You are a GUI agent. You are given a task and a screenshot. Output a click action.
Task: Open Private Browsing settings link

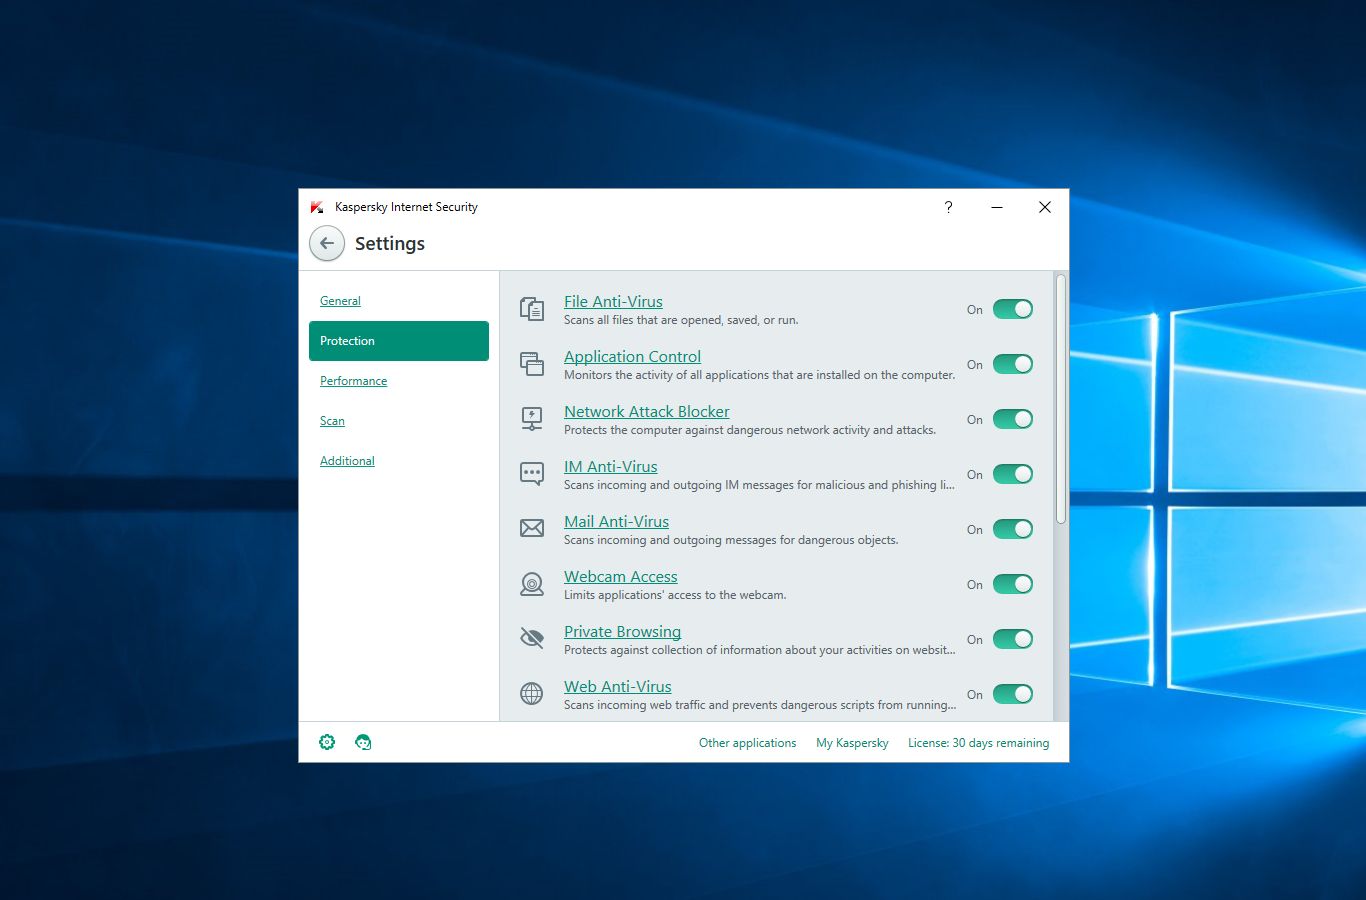[622, 631]
